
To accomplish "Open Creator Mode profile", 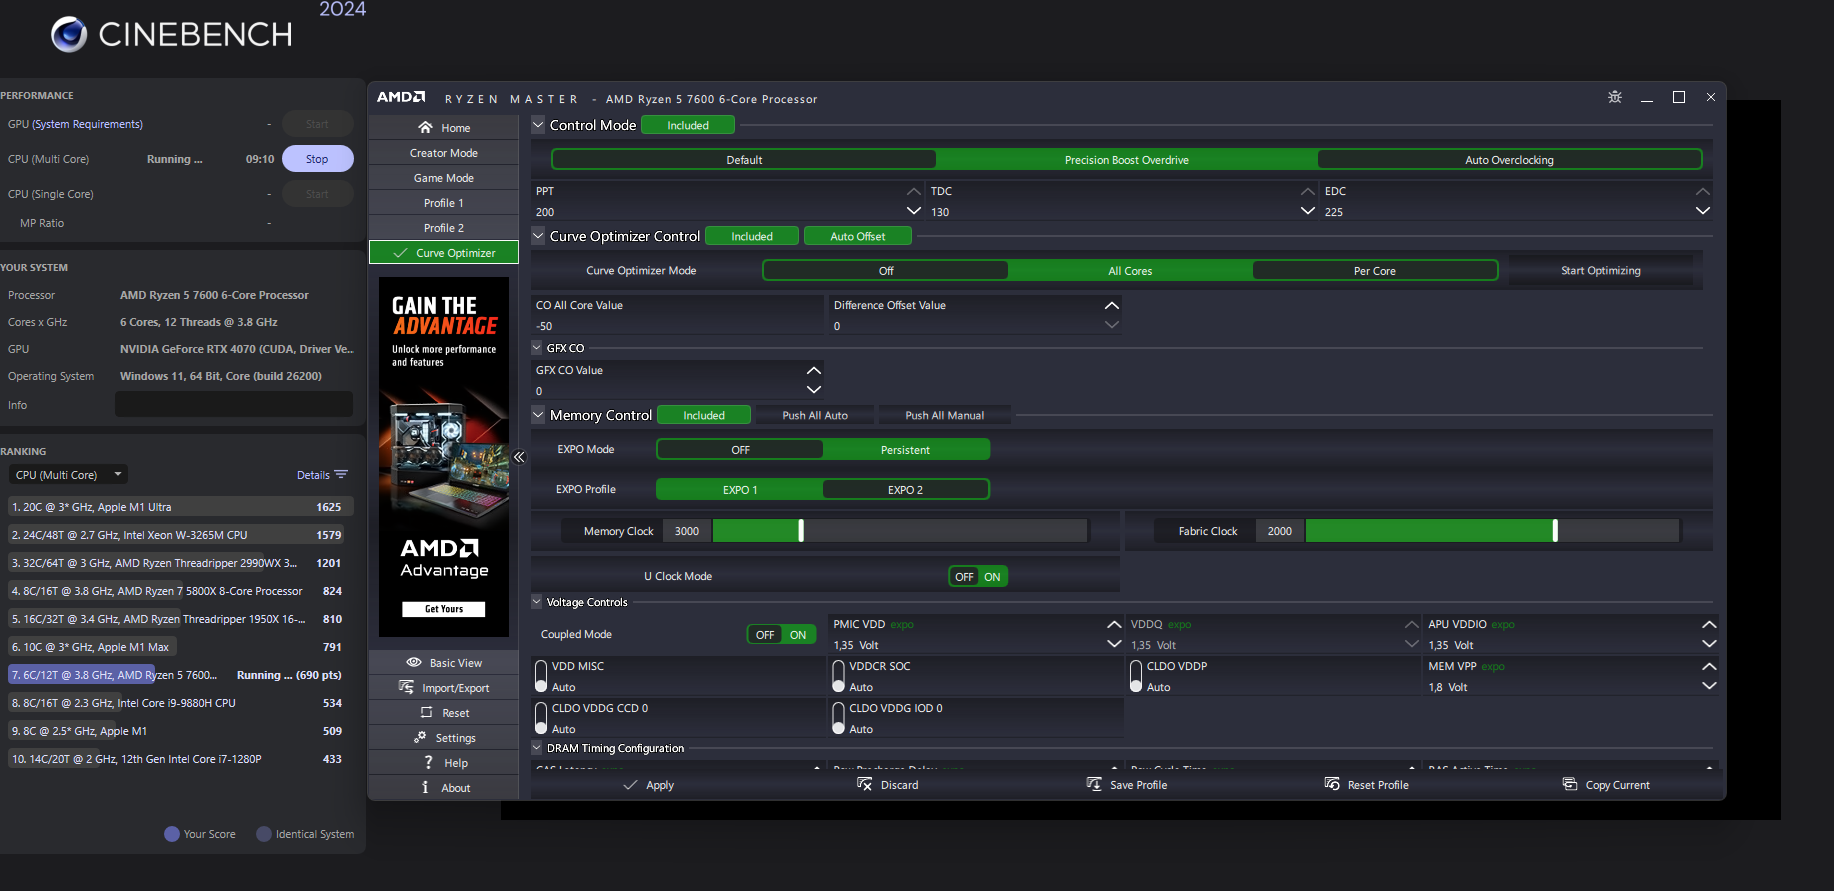I will (444, 153).
